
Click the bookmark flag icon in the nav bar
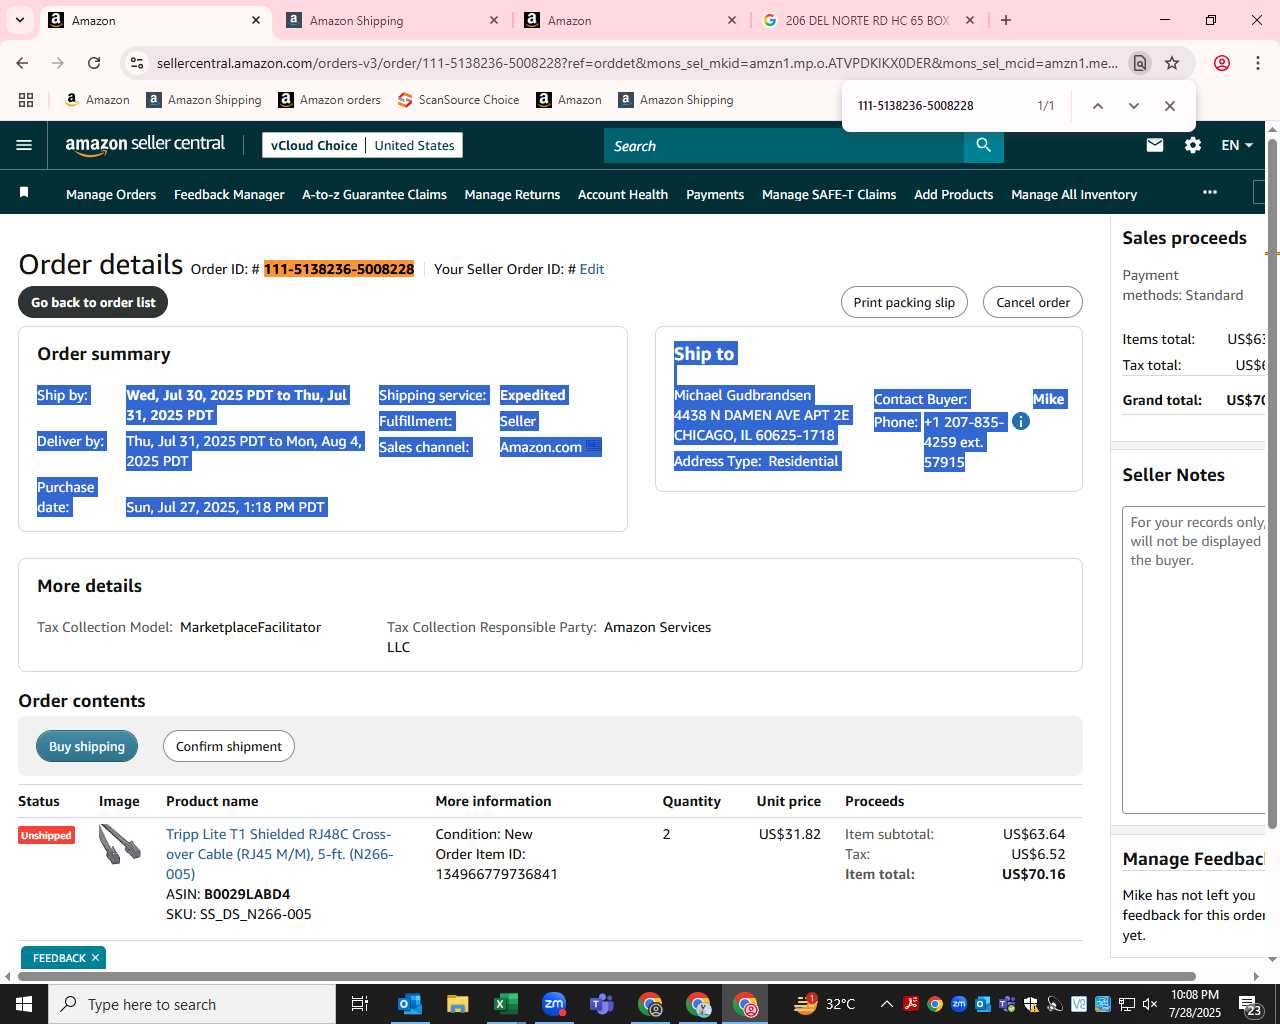[x=25, y=193]
